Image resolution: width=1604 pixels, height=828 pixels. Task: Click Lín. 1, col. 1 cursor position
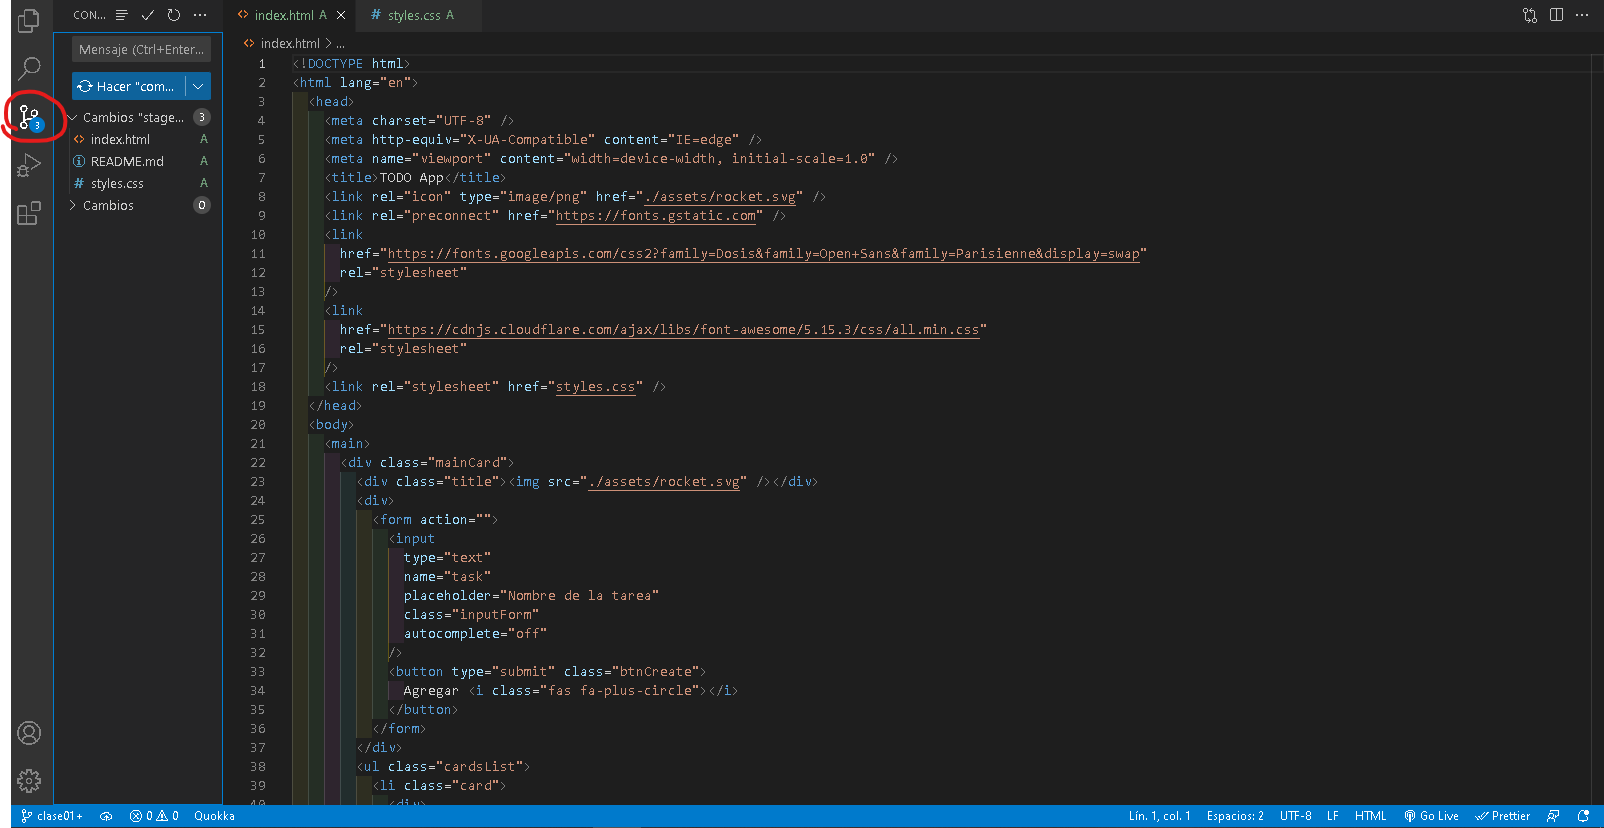point(1159,816)
